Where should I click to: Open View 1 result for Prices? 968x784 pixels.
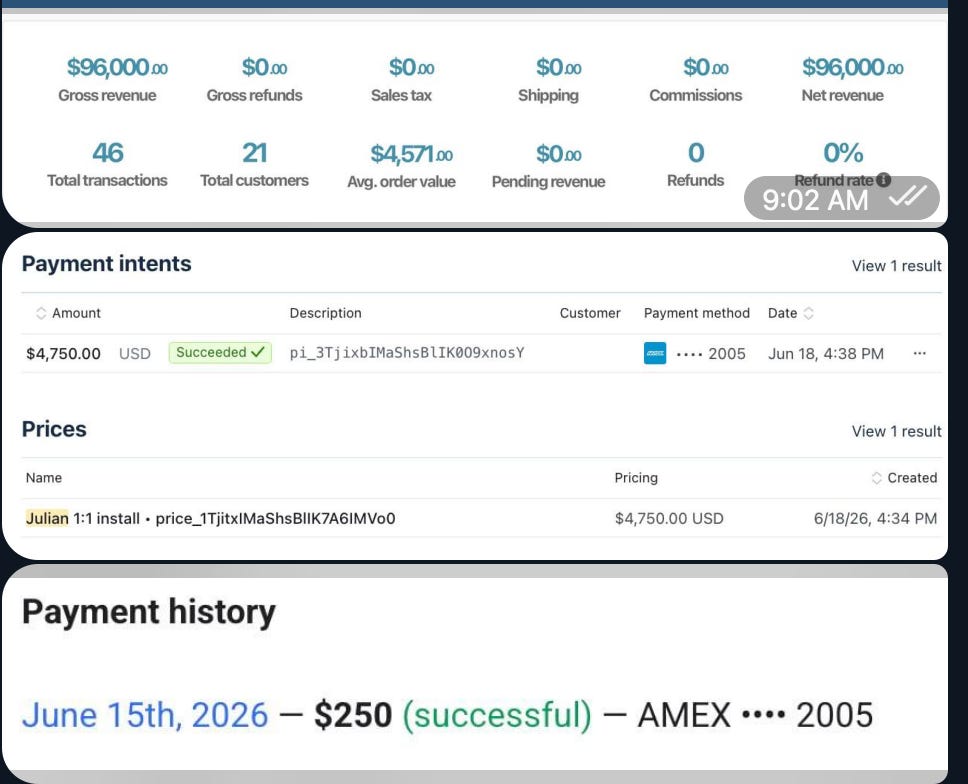(x=896, y=432)
